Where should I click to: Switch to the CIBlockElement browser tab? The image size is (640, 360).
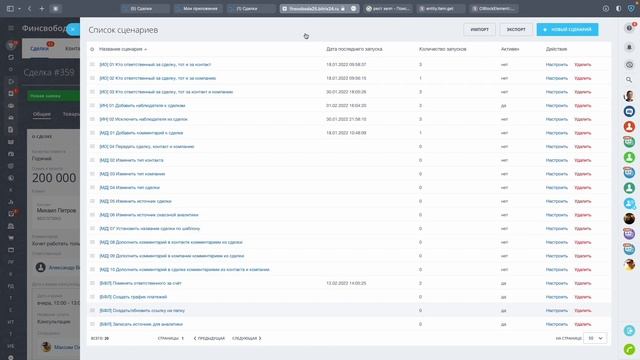(494, 8)
